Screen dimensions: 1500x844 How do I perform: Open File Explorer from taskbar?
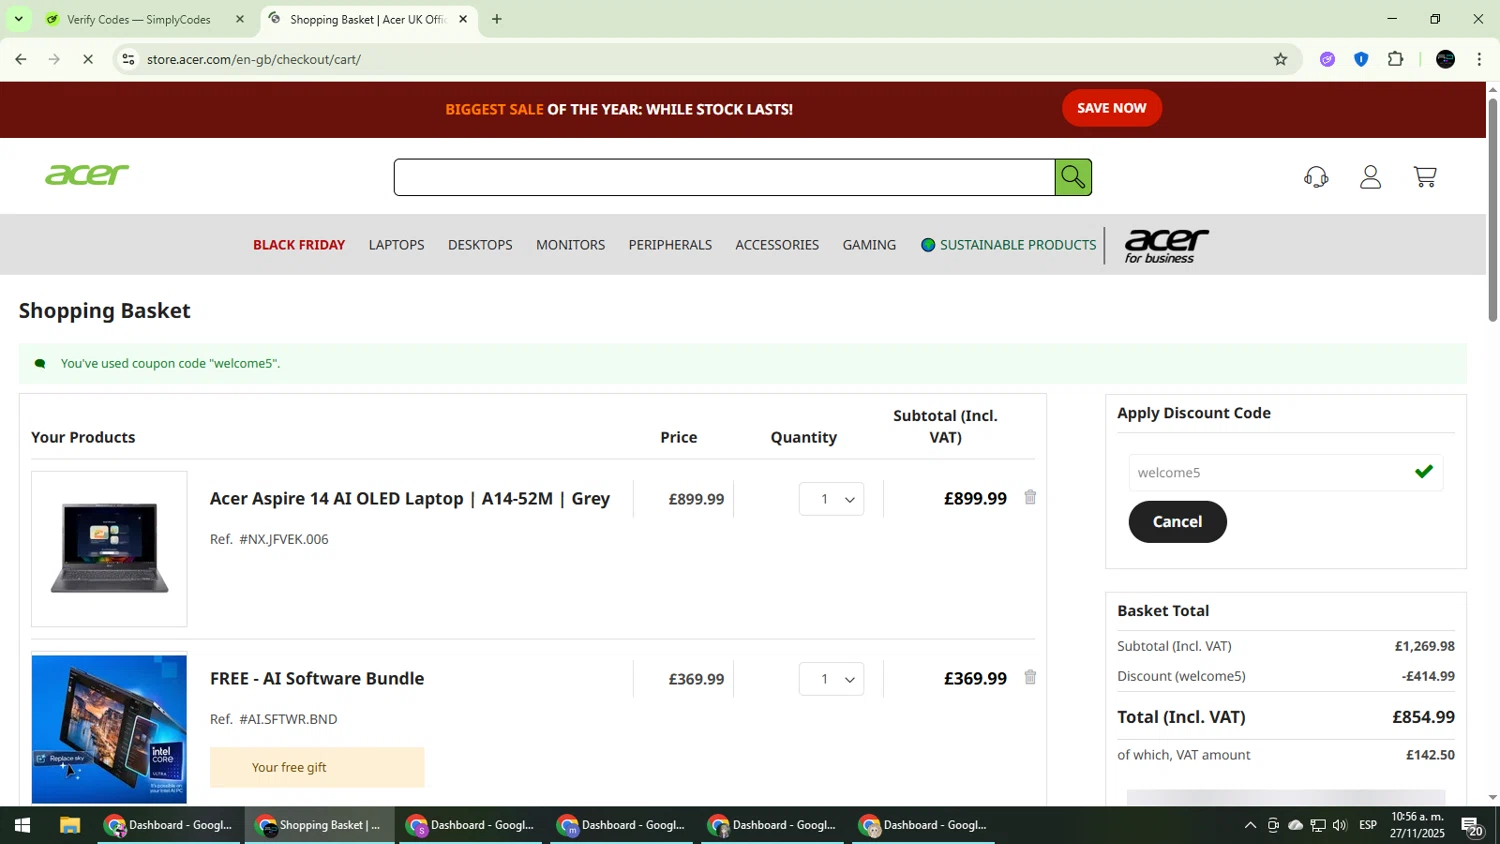coord(69,825)
